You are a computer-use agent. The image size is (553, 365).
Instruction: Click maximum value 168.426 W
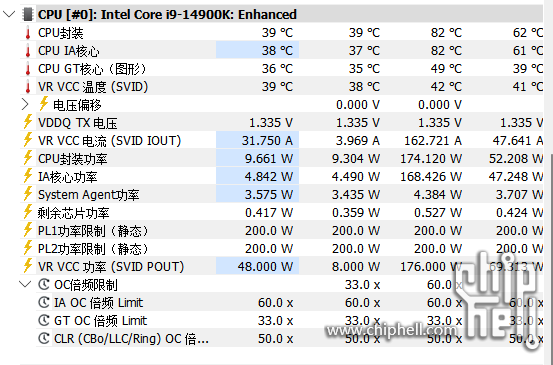[431, 177]
